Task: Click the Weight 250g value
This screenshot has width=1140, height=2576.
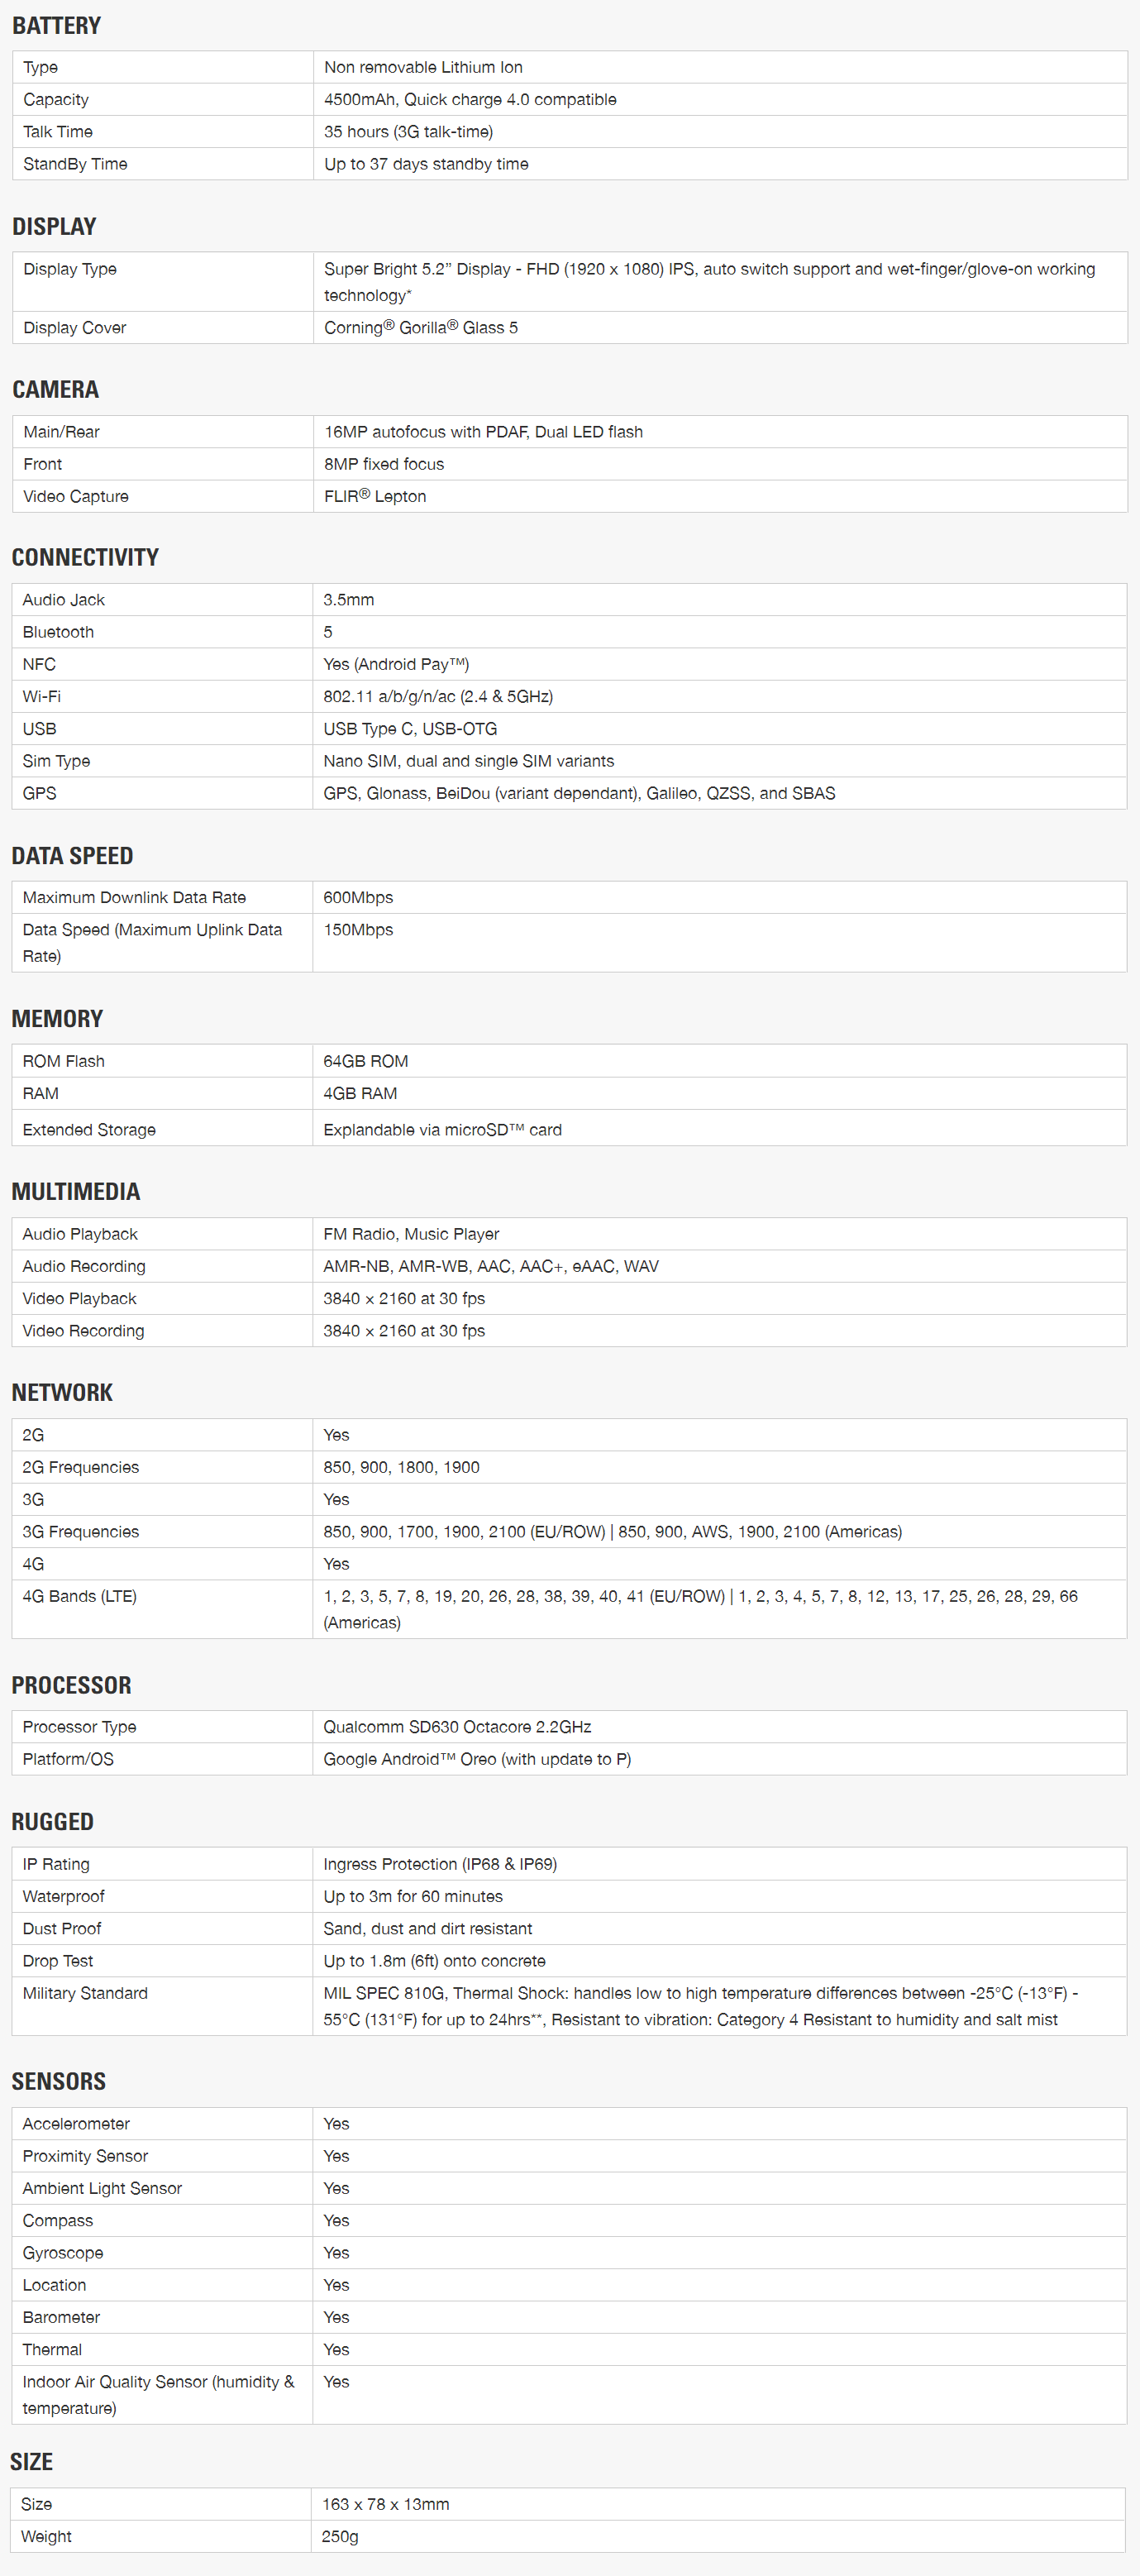Action: (x=340, y=2536)
